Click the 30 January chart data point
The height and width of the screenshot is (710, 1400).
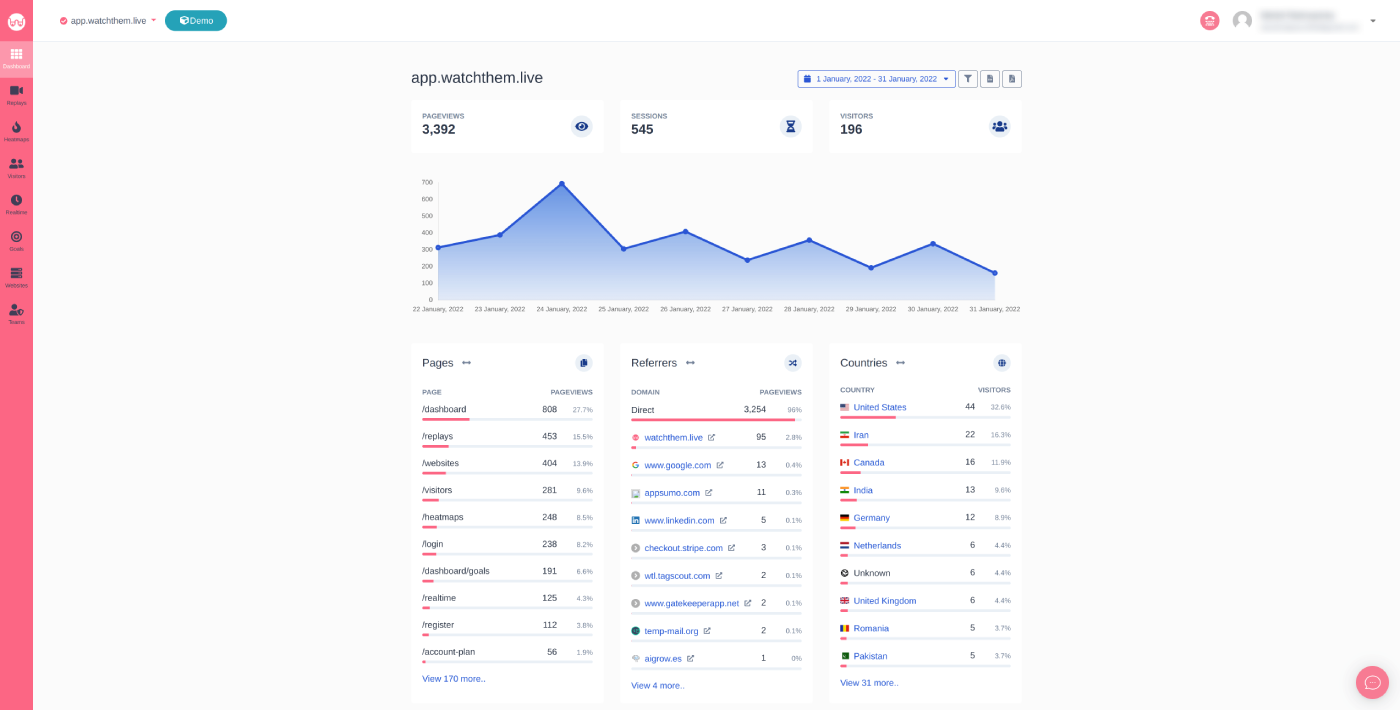pyautogui.click(x=933, y=243)
